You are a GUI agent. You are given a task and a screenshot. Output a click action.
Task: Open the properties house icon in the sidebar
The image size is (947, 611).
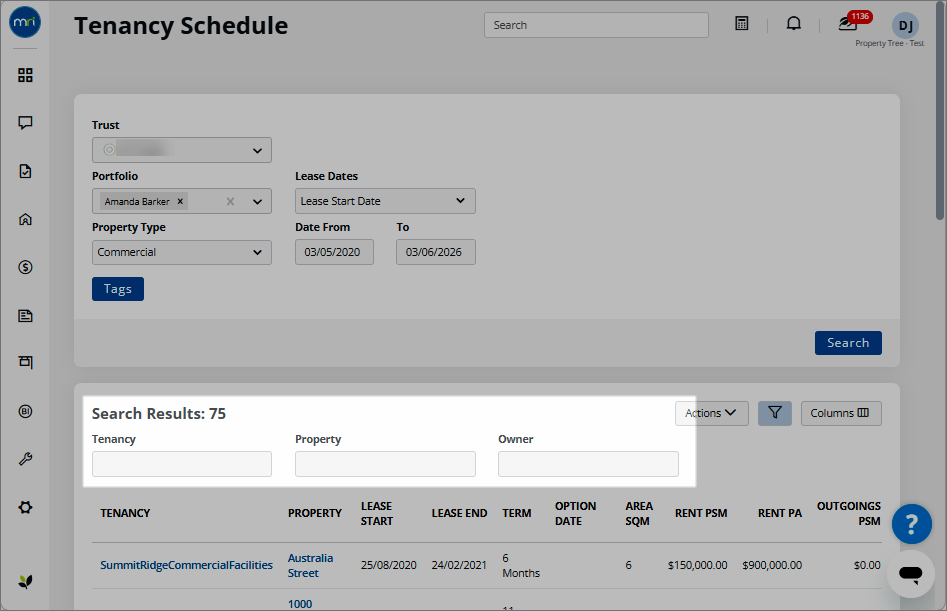(x=25, y=219)
